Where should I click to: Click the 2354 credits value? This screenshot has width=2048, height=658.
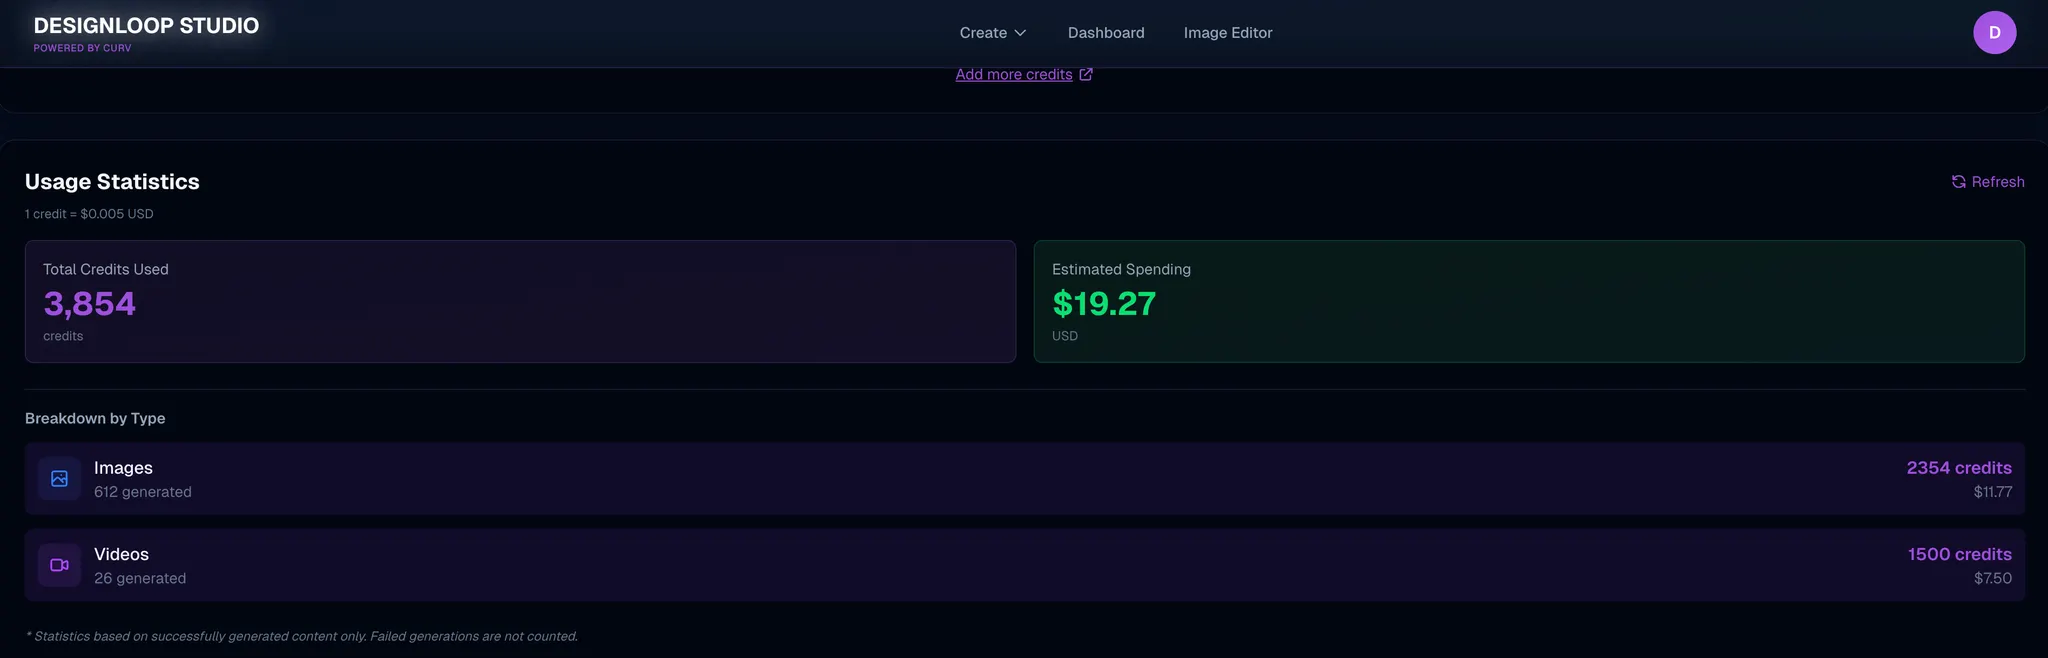[x=1958, y=468]
